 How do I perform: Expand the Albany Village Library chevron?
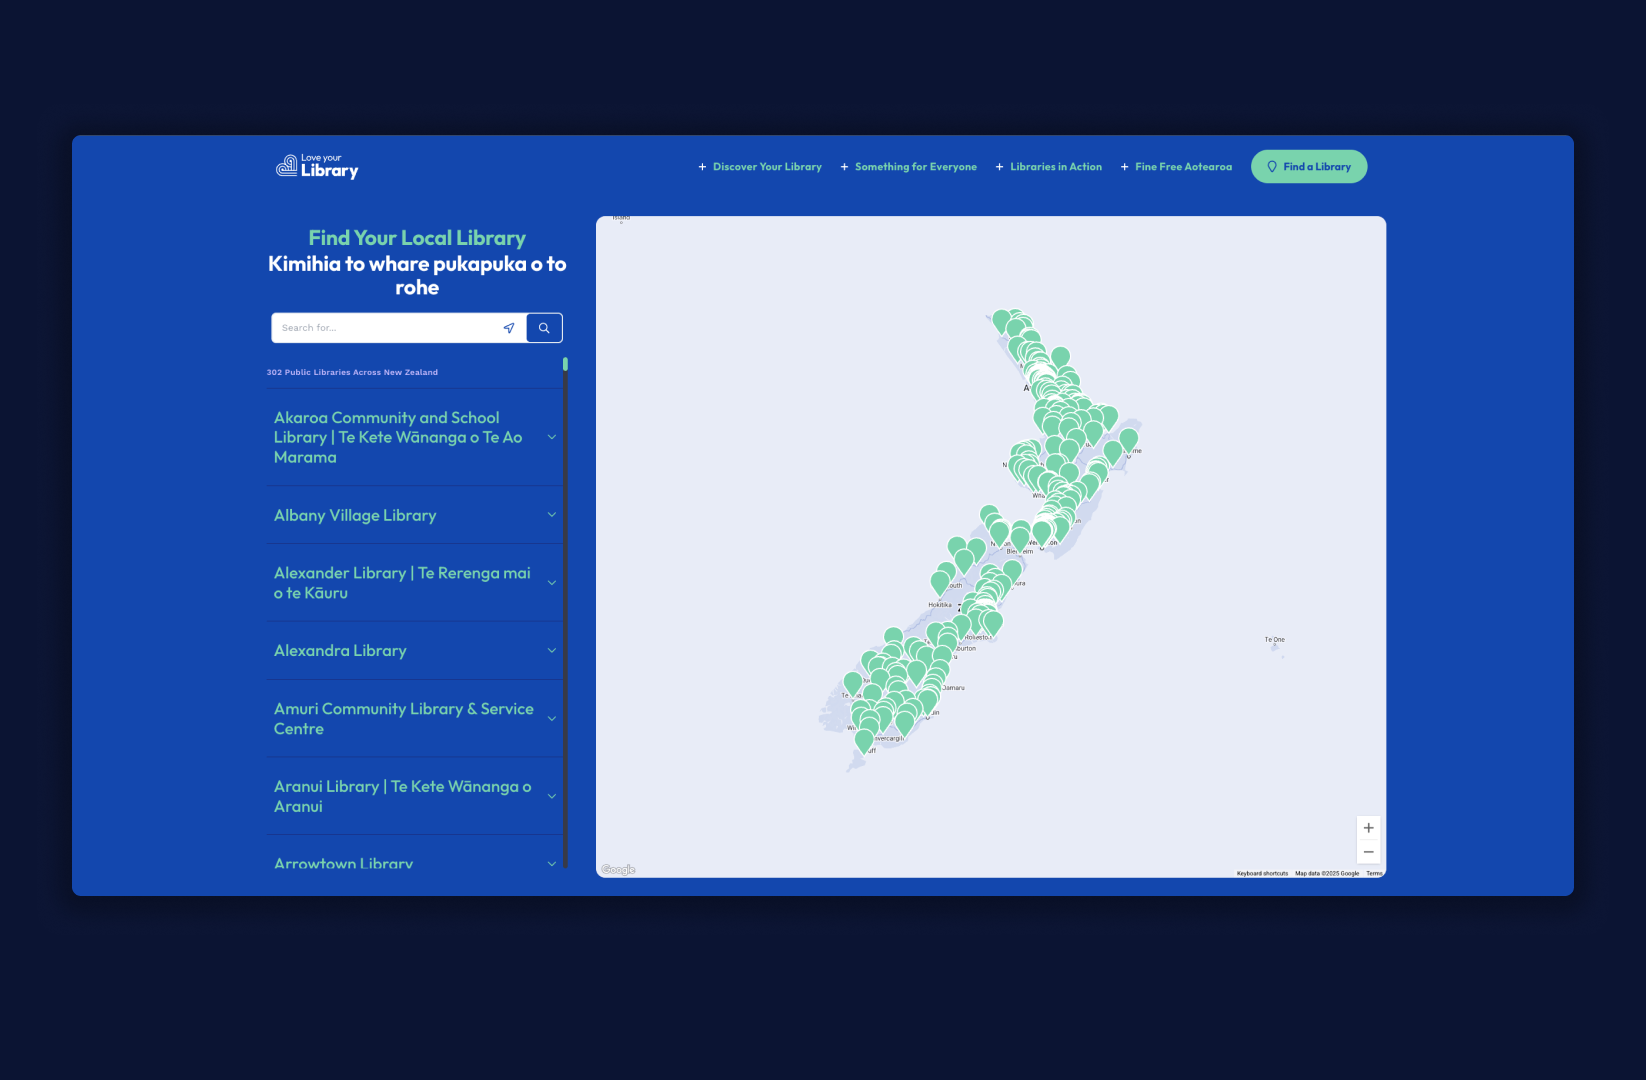tap(552, 515)
